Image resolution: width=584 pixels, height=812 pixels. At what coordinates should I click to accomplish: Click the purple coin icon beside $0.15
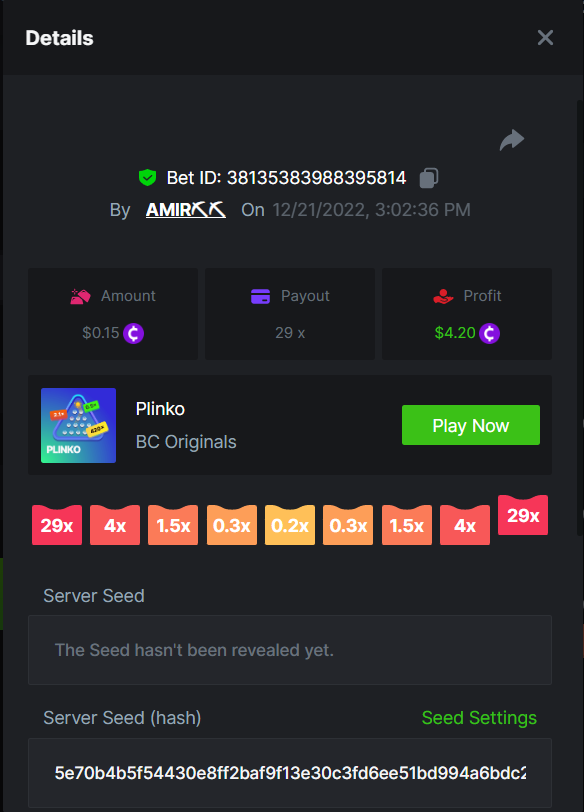(134, 333)
